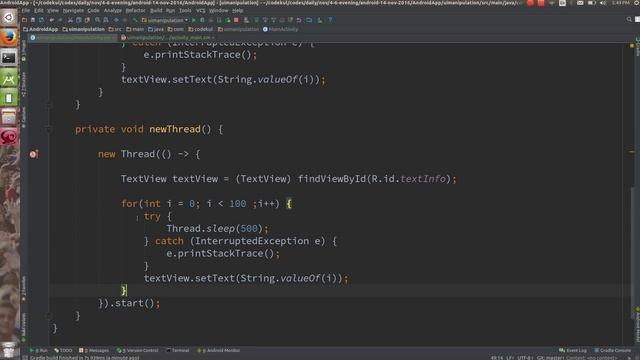Click the red Stop button in toolbar
The height and width of the screenshot is (360, 640).
click(236, 20)
